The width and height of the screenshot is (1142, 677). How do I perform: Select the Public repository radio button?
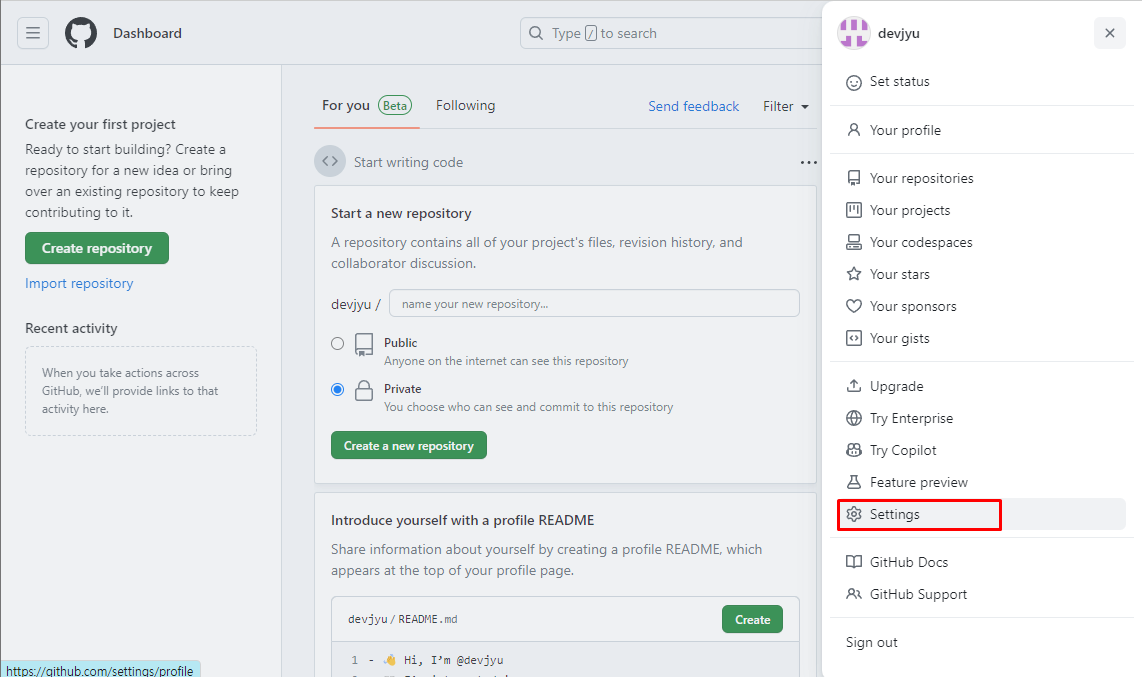[337, 344]
